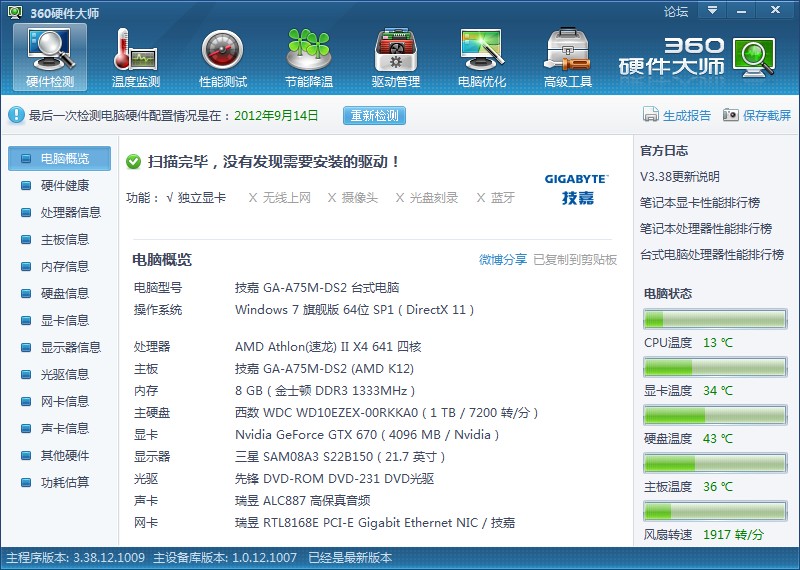Click monitor value 三星 SAM08A3 S22B150

pos(340,457)
